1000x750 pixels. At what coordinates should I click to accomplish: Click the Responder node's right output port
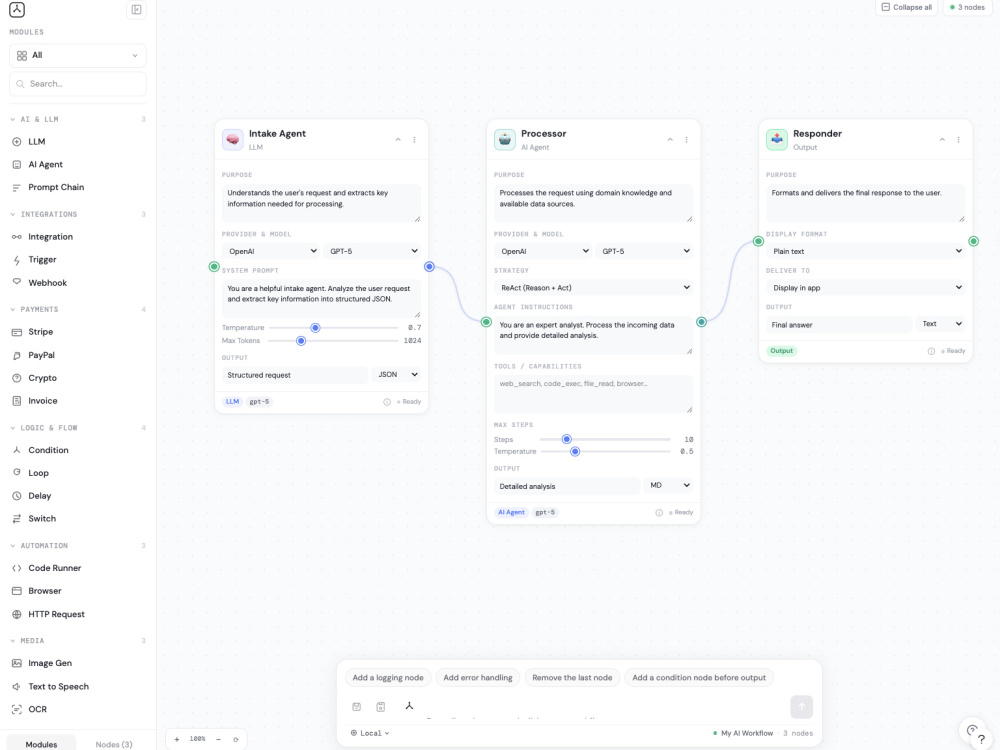(x=973, y=241)
